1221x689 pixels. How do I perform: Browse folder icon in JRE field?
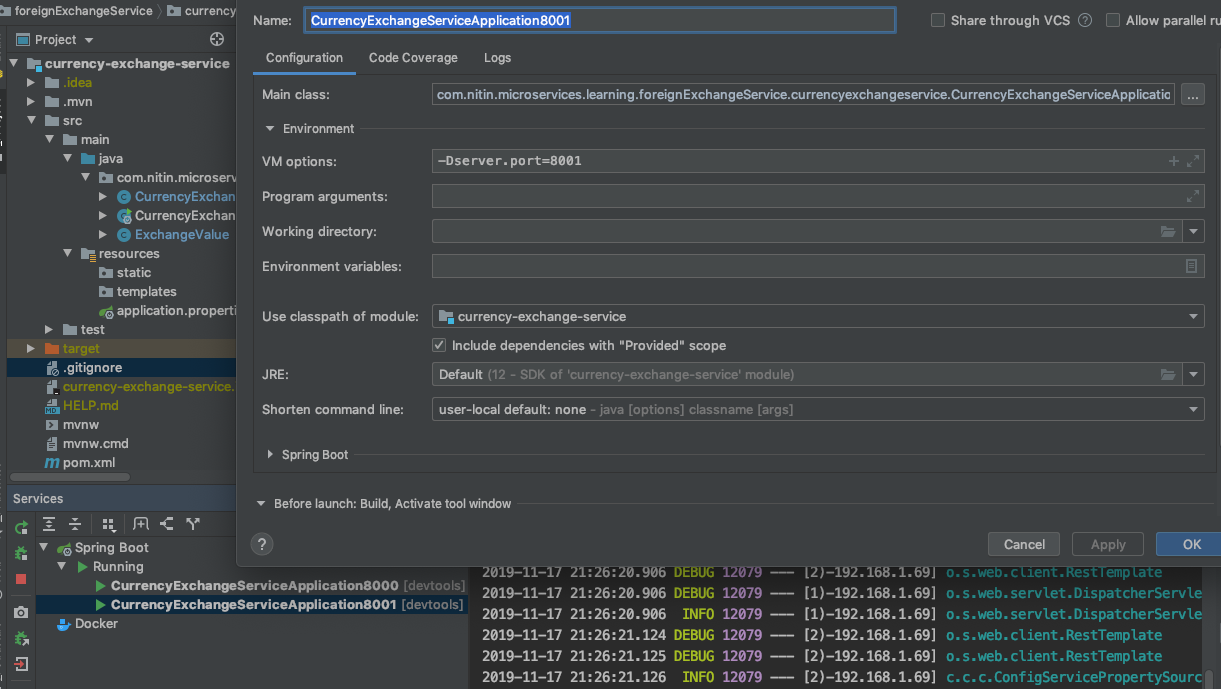[x=1168, y=375]
